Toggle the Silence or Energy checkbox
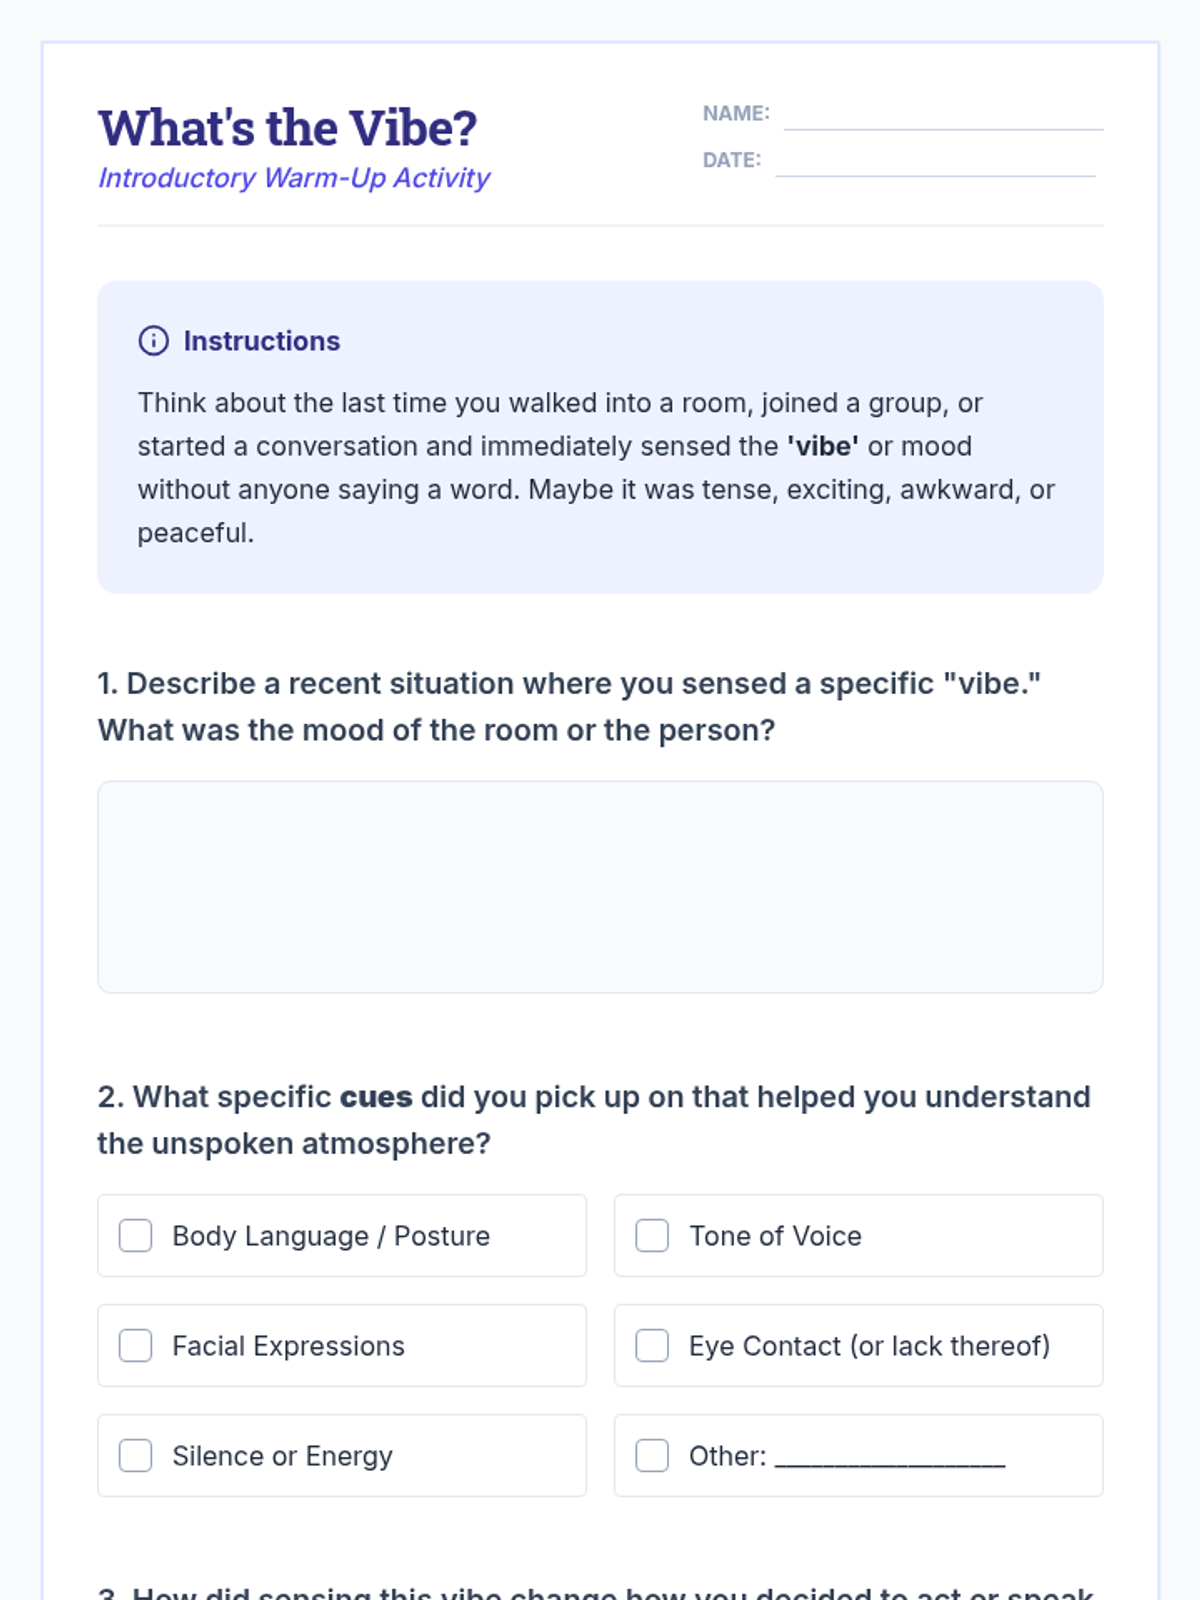The width and height of the screenshot is (1200, 1600). (136, 1456)
